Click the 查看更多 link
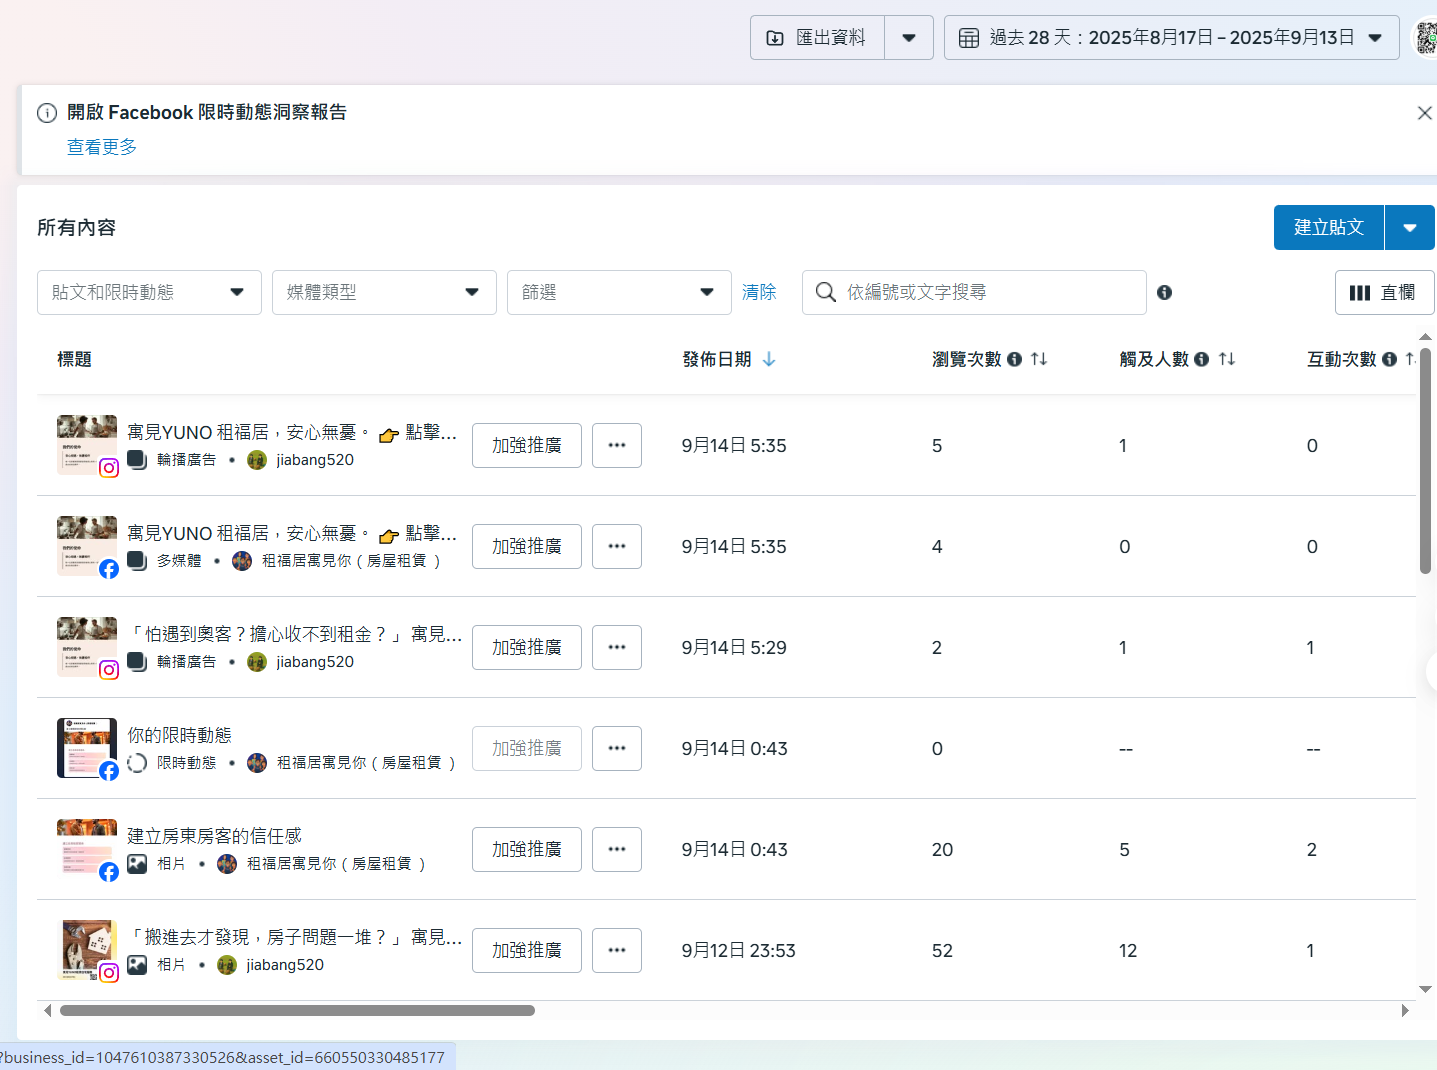 coord(102,147)
